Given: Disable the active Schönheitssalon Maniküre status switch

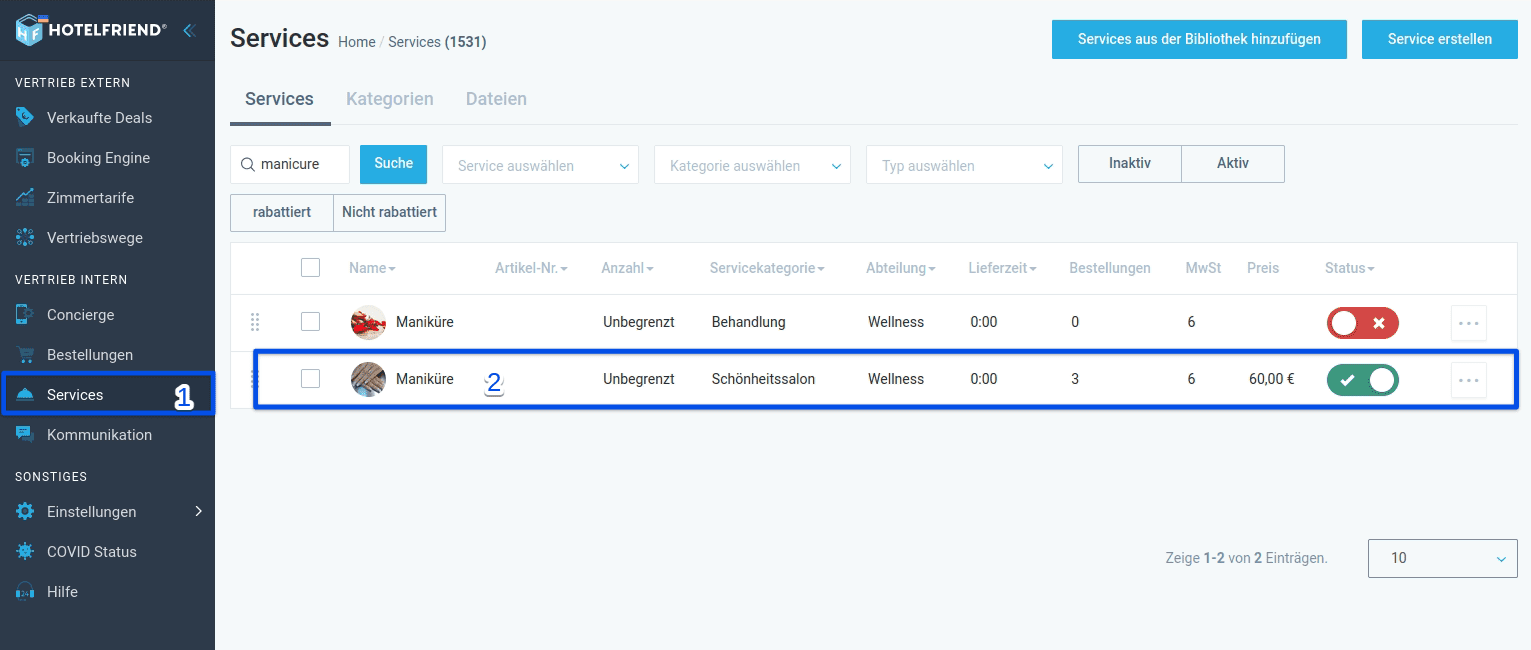Looking at the screenshot, I should [1362, 380].
